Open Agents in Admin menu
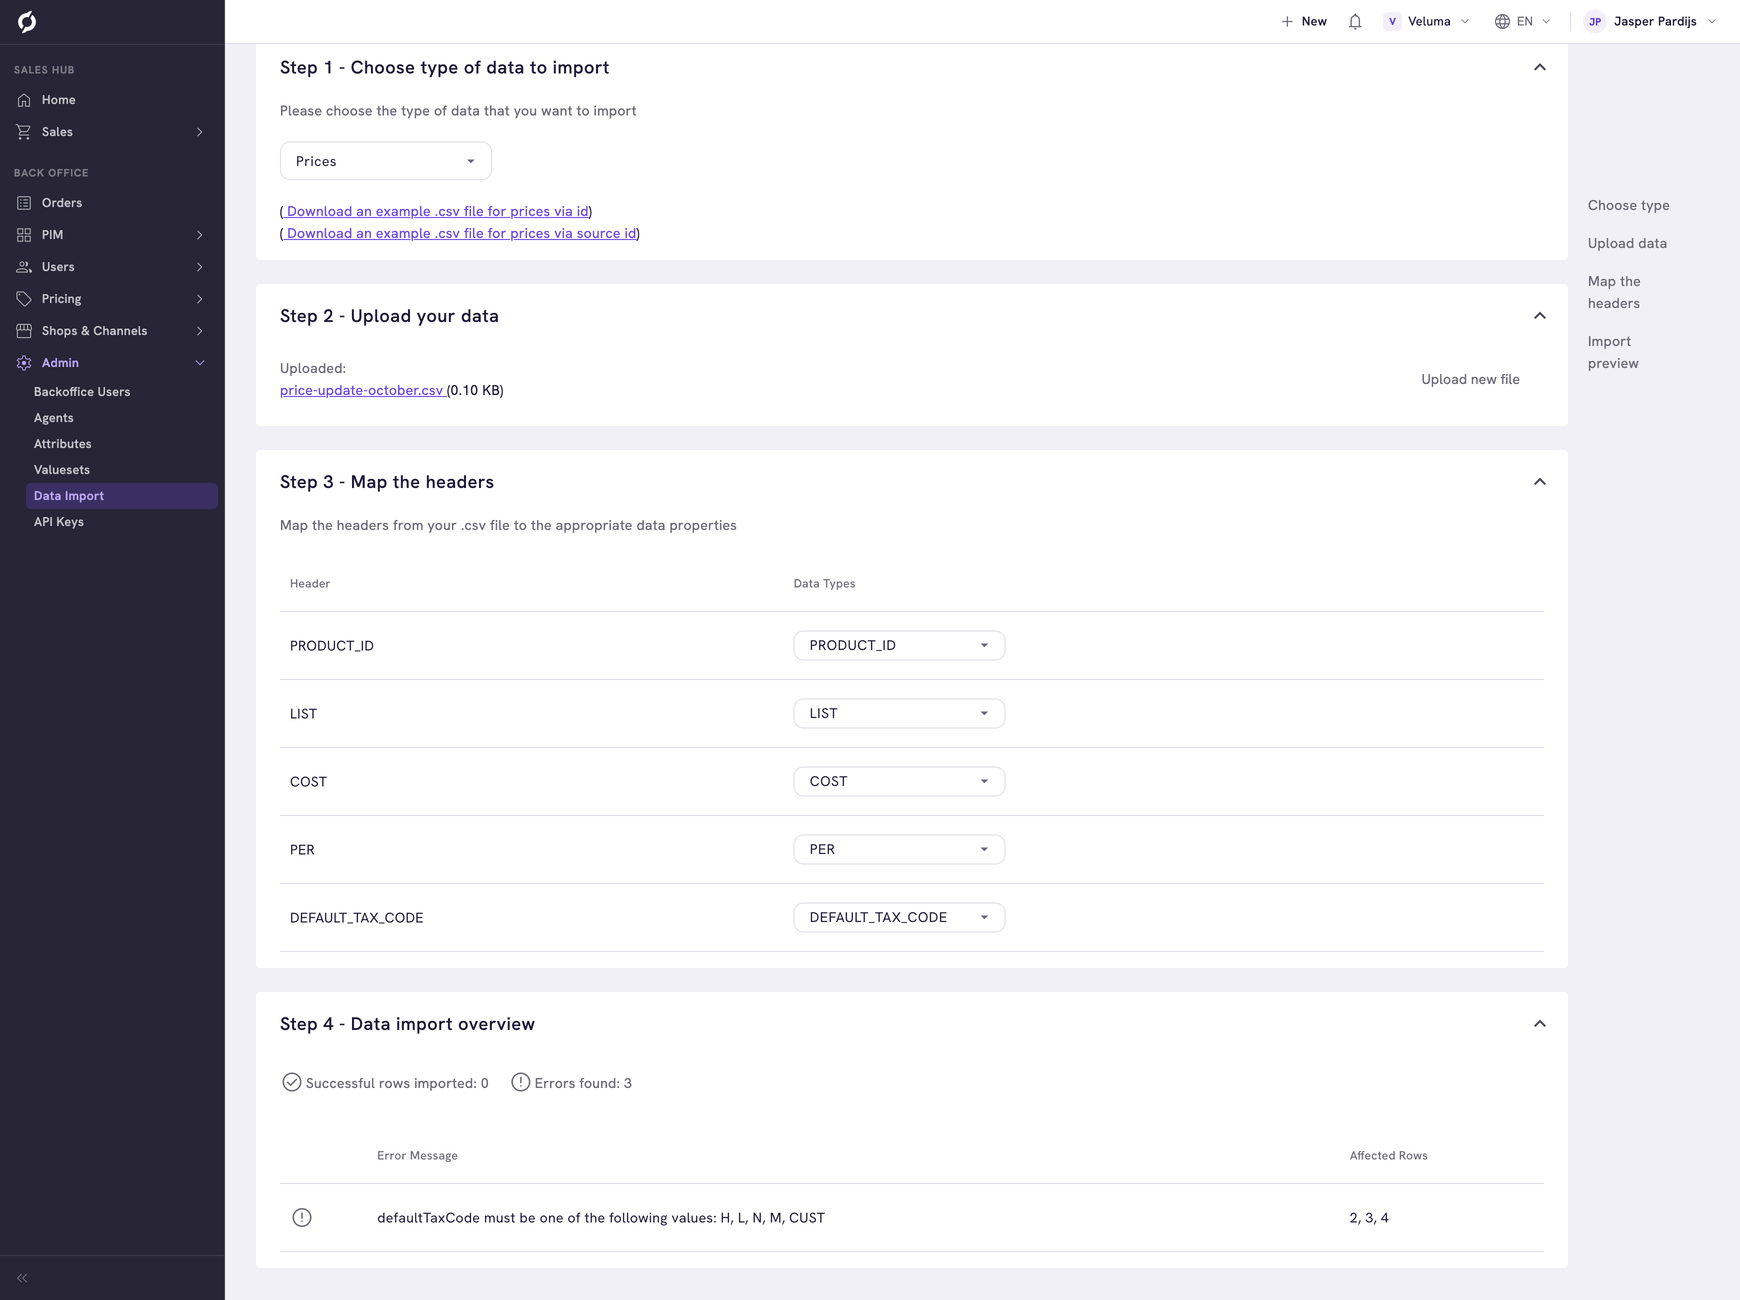The image size is (1740, 1300). 54,418
